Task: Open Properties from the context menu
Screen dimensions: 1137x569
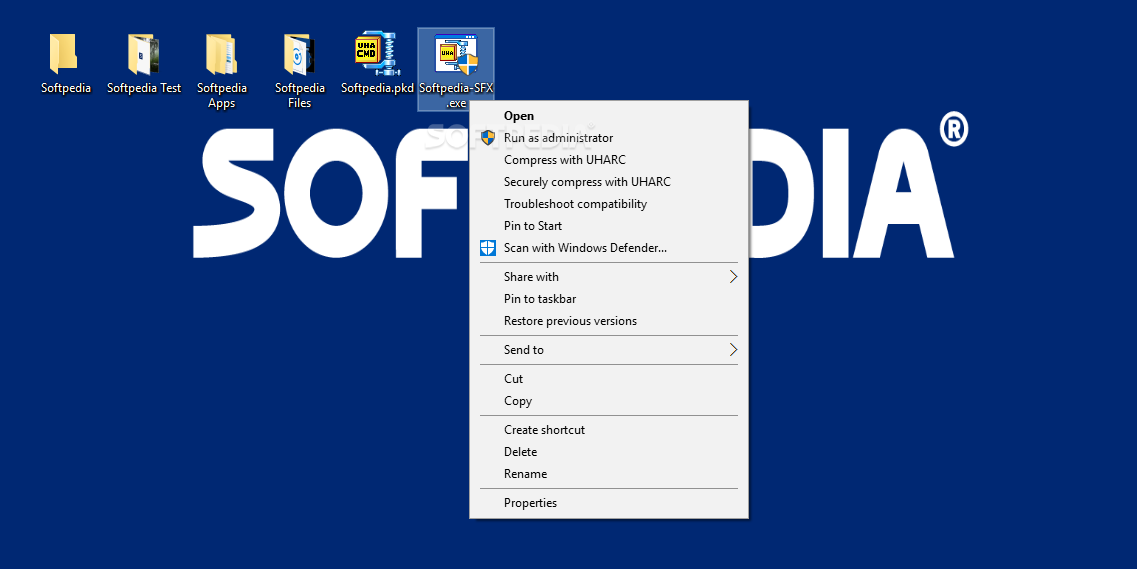Action: [609, 503]
